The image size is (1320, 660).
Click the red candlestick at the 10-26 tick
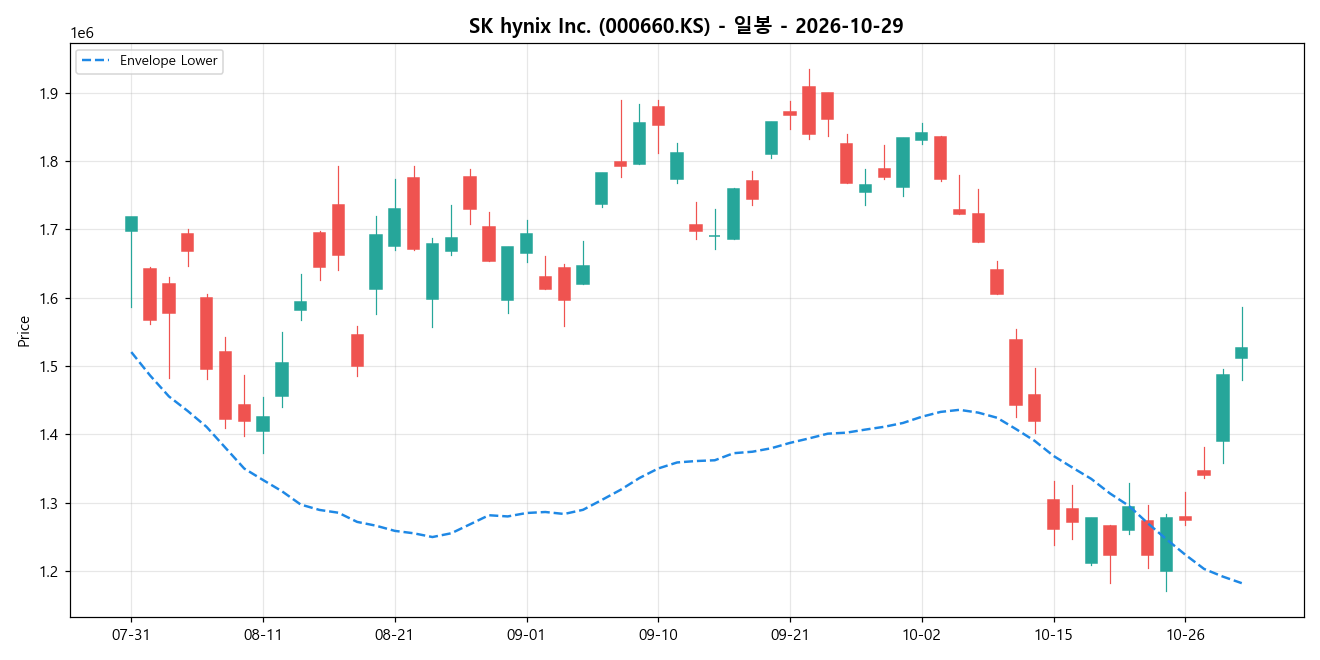tap(1185, 518)
